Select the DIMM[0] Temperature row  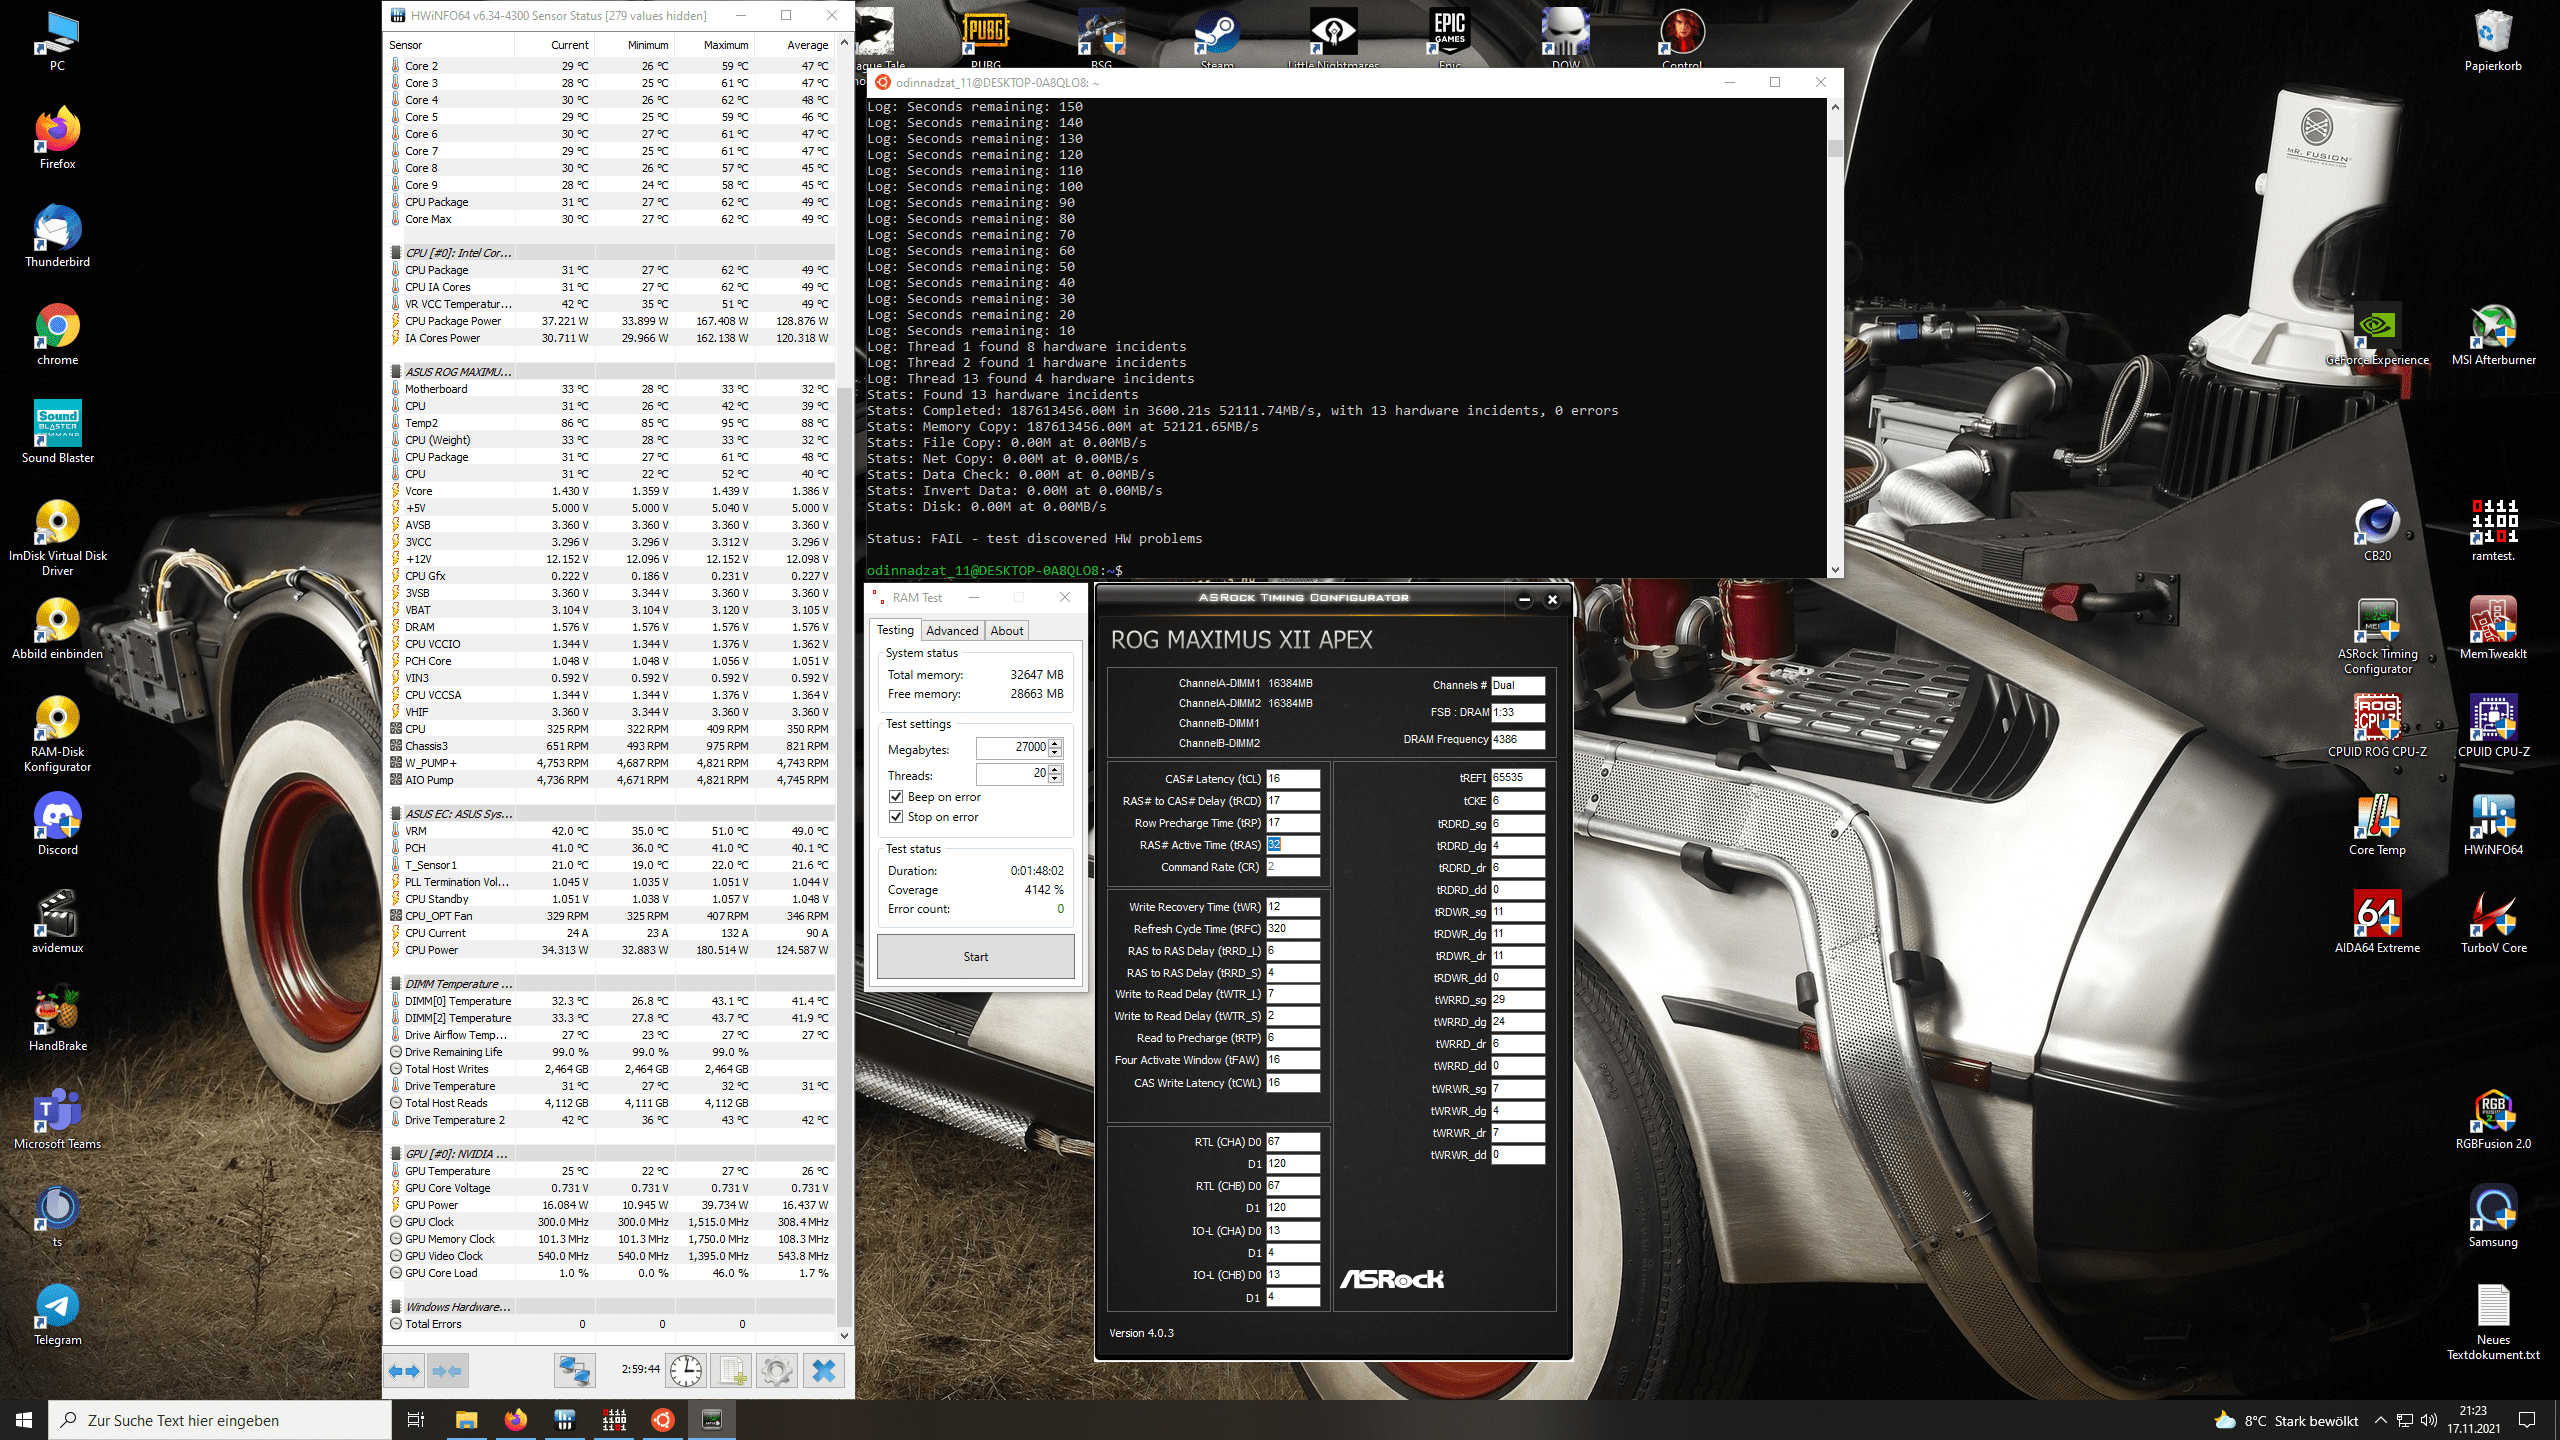click(x=611, y=1001)
